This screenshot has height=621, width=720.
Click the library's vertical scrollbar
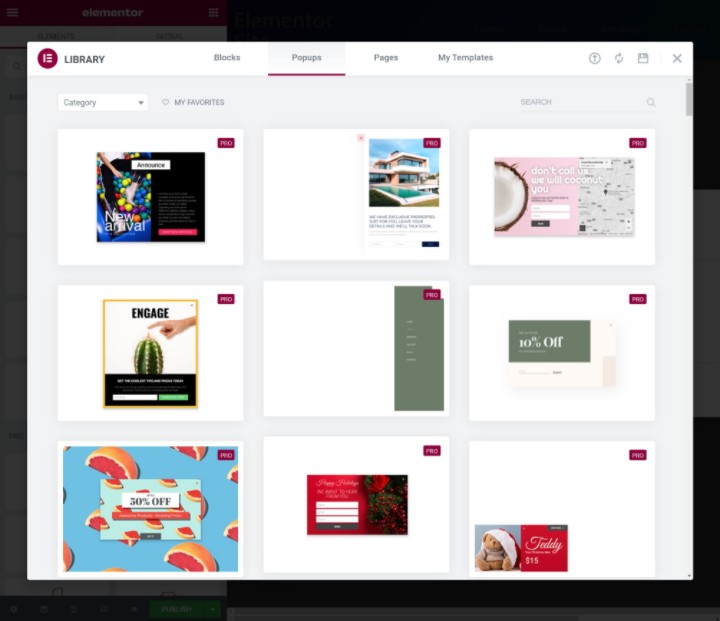pyautogui.click(x=689, y=101)
